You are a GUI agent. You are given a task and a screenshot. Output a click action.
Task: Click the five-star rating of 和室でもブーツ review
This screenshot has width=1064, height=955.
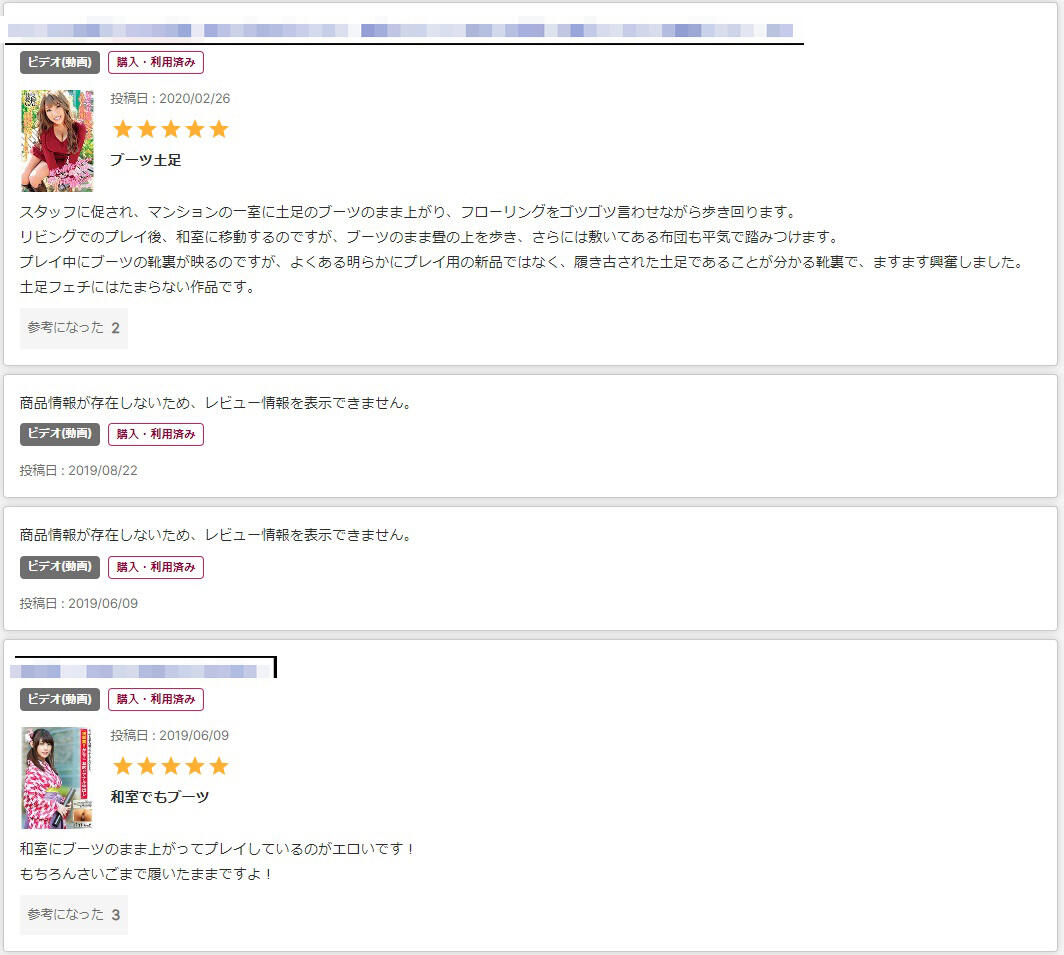coord(171,766)
